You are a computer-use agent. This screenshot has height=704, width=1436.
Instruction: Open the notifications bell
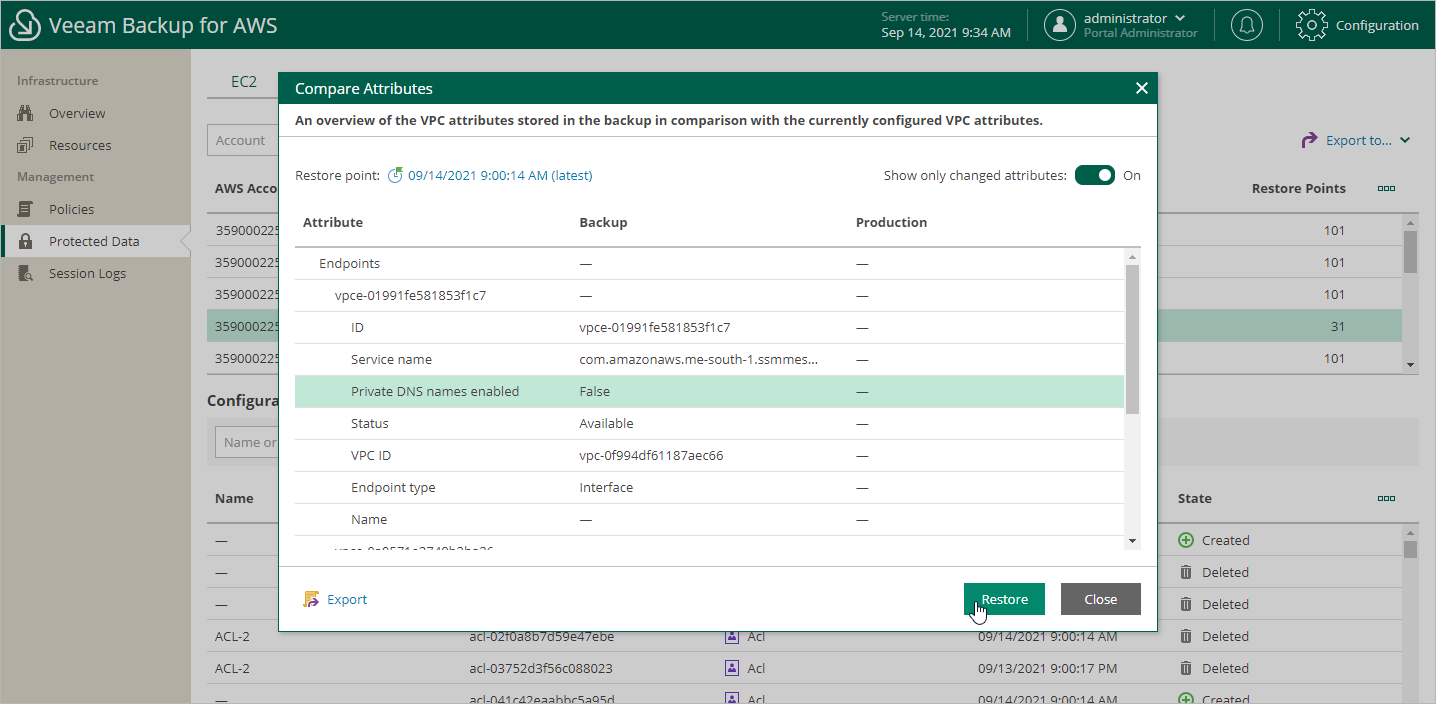tap(1246, 24)
